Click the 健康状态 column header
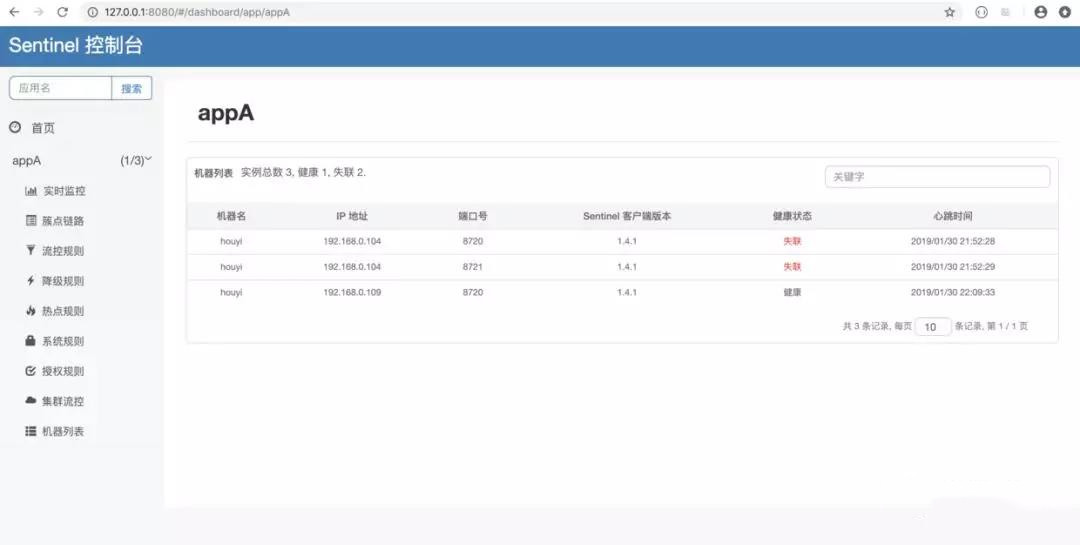 point(792,216)
